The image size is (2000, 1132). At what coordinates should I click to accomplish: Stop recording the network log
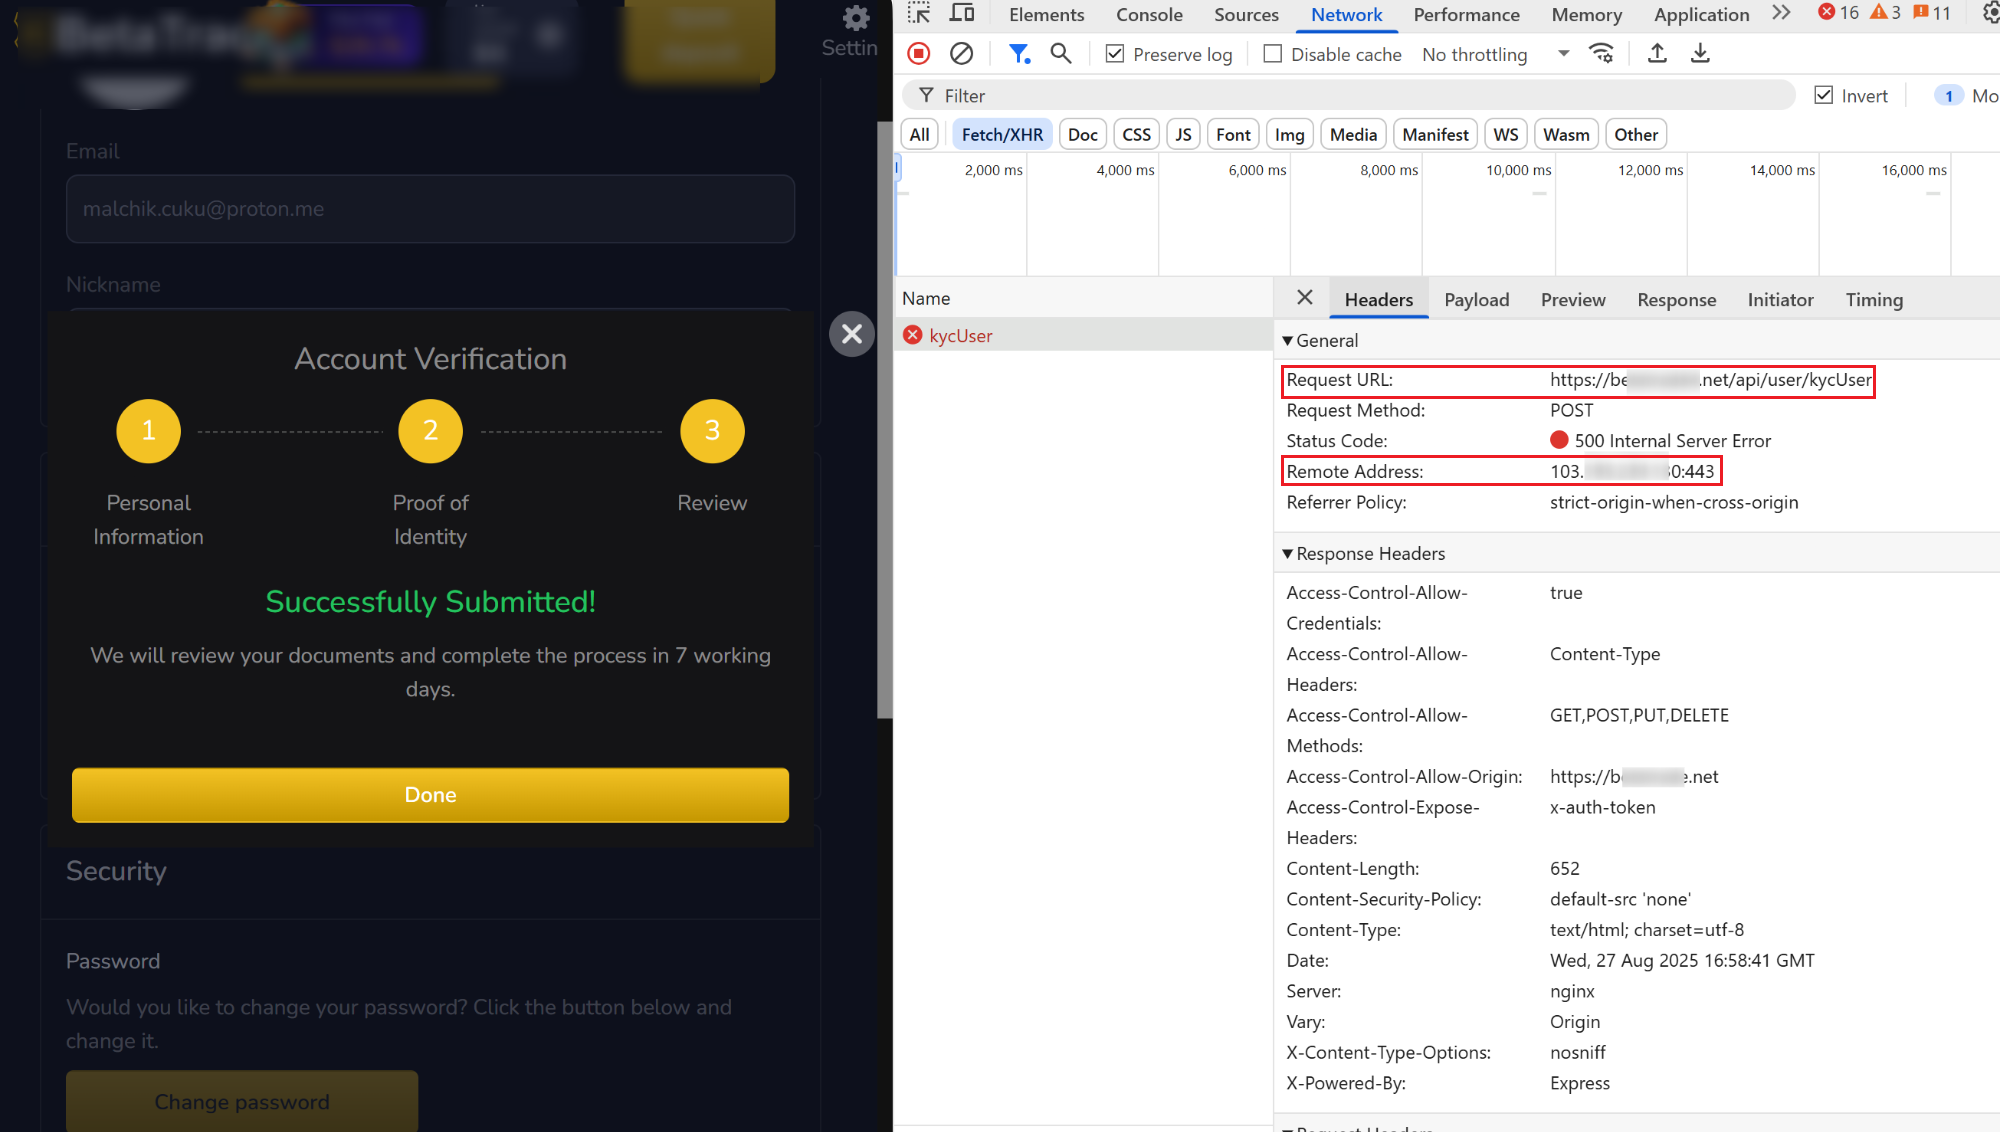tap(917, 53)
